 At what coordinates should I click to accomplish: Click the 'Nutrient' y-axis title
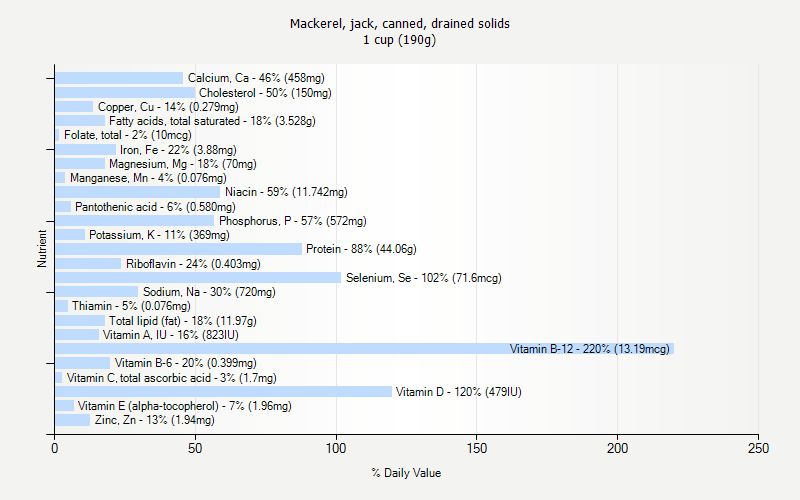pyautogui.click(x=42, y=249)
